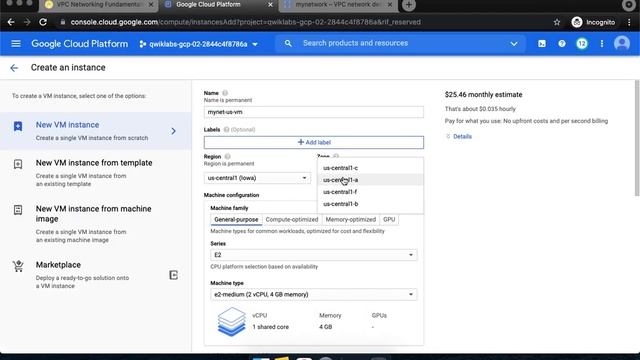Image resolution: width=640 pixels, height=360 pixels.
Task: Click the New VM instance bookmark icon
Action: pos(18,126)
